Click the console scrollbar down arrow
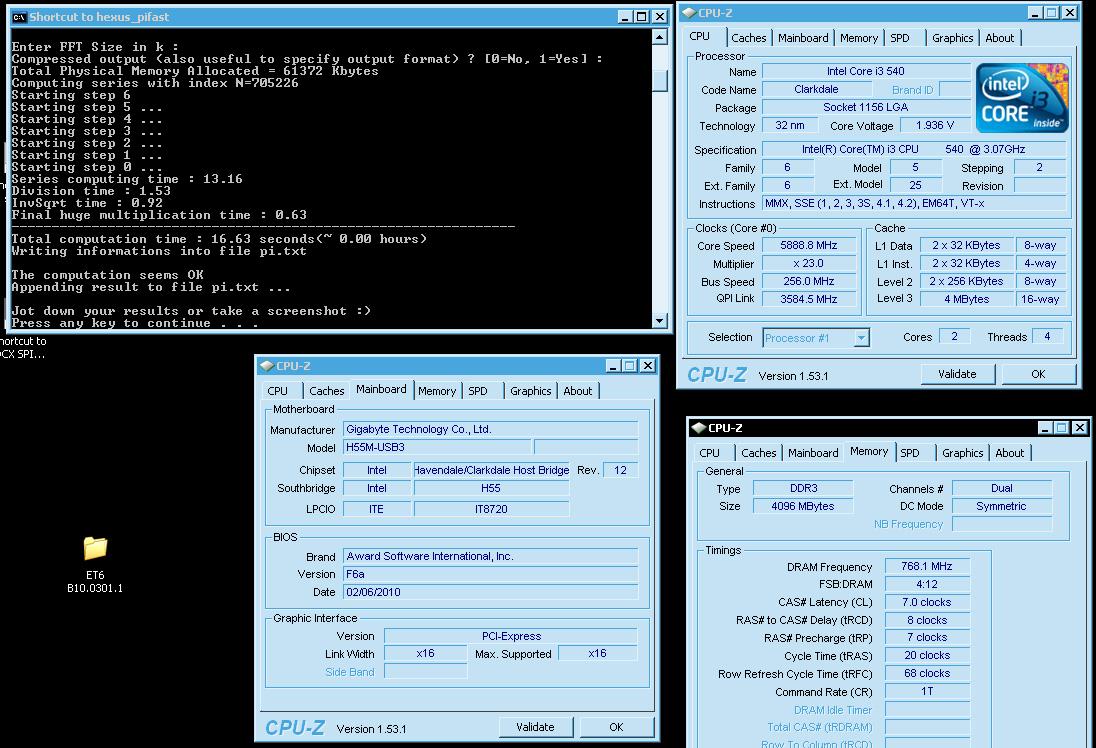The height and width of the screenshot is (748, 1096). 659,321
